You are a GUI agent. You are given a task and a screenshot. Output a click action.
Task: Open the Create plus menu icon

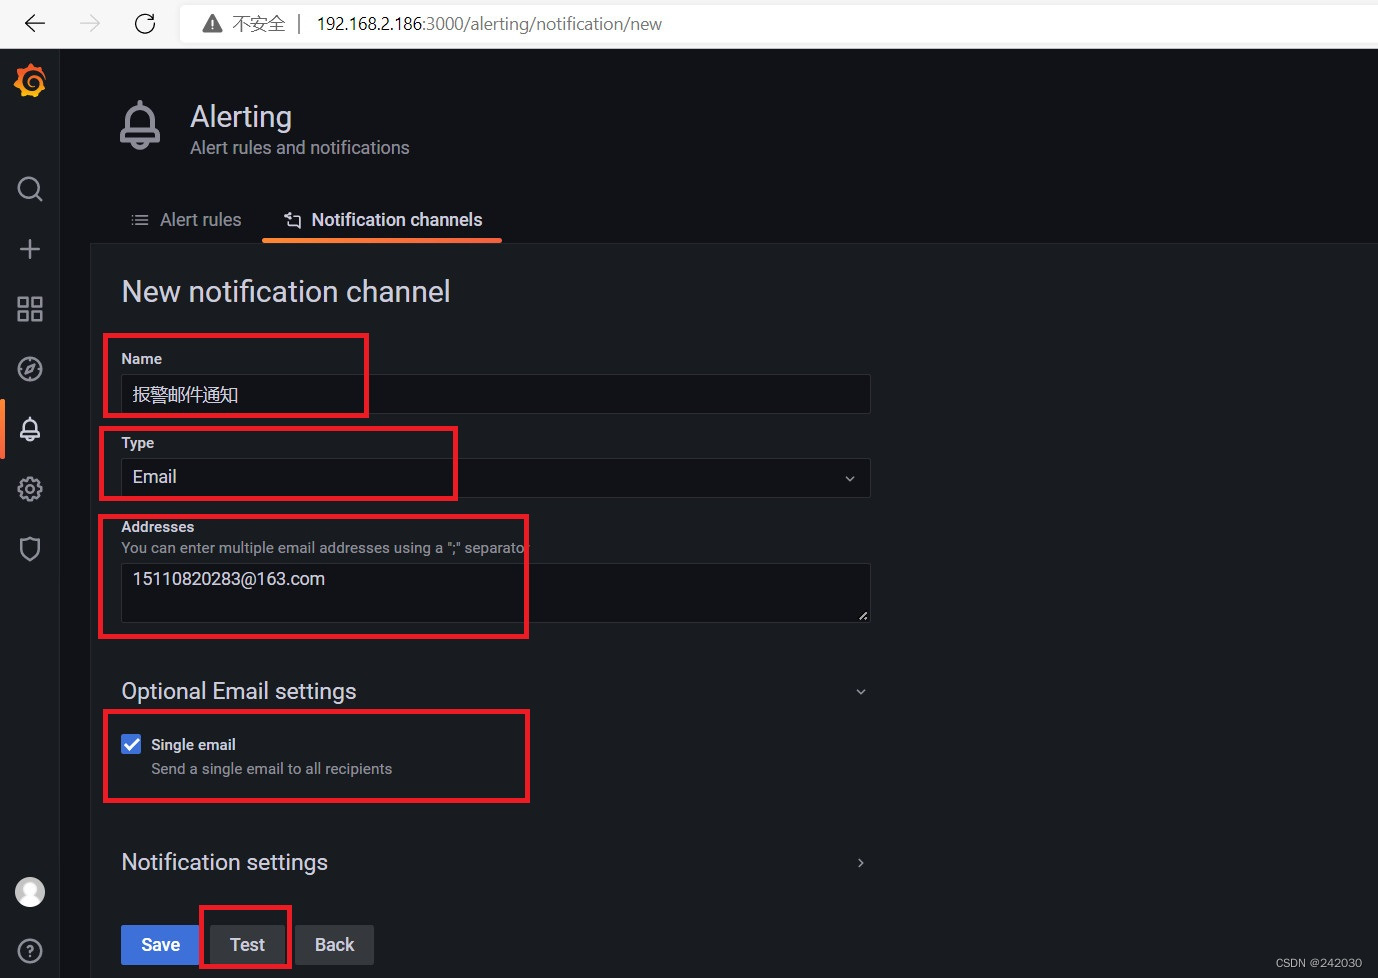pyautogui.click(x=30, y=249)
